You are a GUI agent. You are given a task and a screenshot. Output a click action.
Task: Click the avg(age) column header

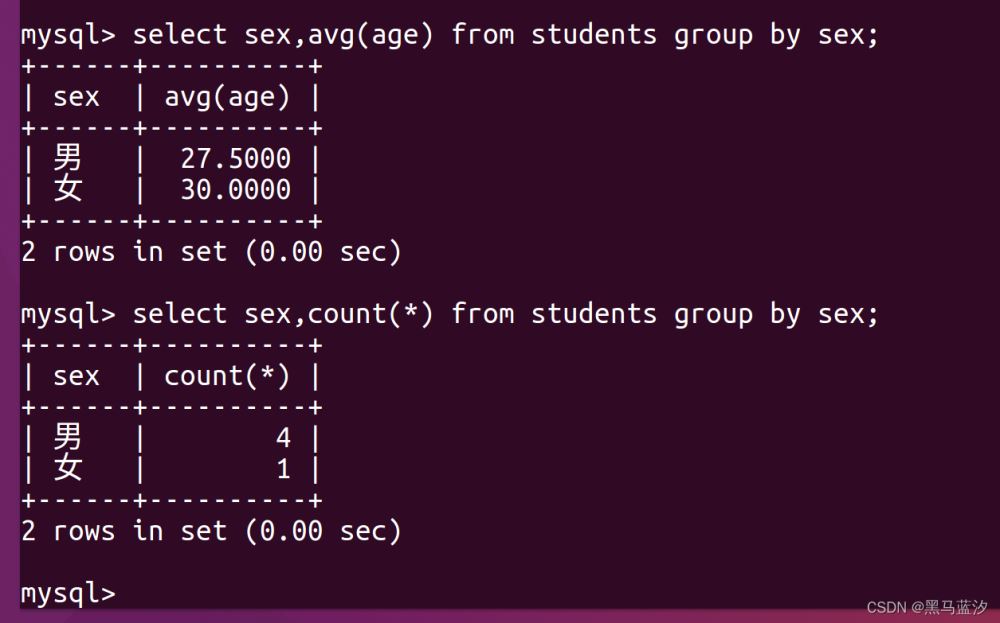(x=227, y=97)
